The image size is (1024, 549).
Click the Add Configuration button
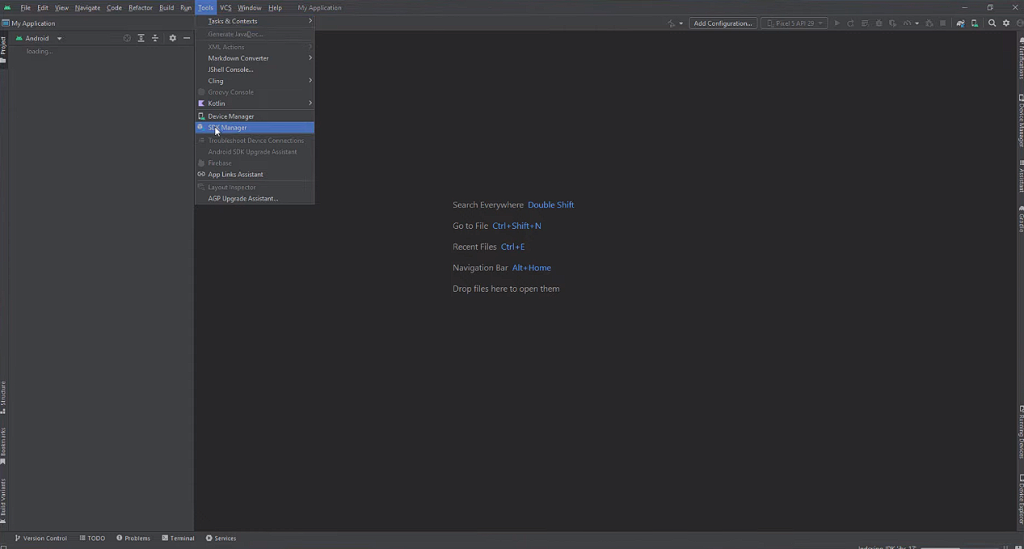(x=723, y=23)
